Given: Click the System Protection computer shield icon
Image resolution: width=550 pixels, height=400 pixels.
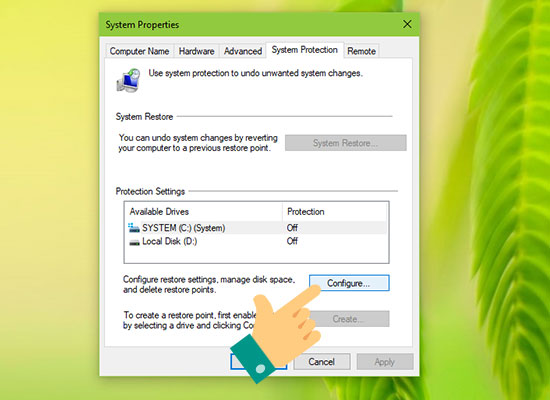Looking at the screenshot, I should [128, 80].
